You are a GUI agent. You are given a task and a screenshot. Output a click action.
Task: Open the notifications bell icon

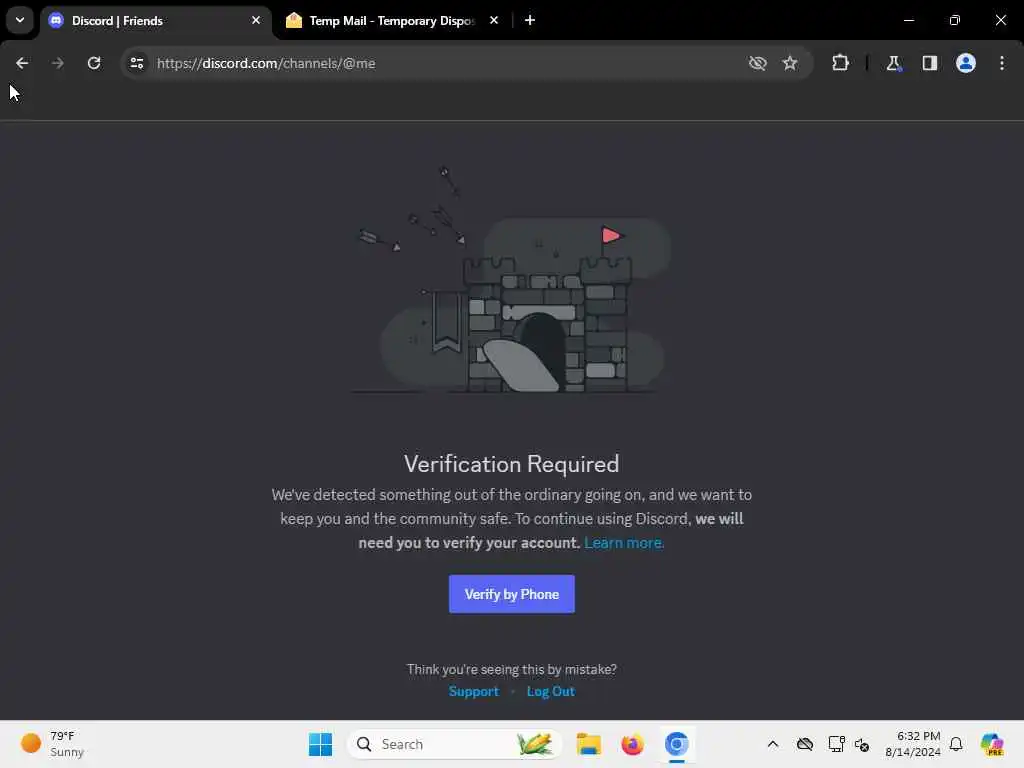[x=956, y=744]
